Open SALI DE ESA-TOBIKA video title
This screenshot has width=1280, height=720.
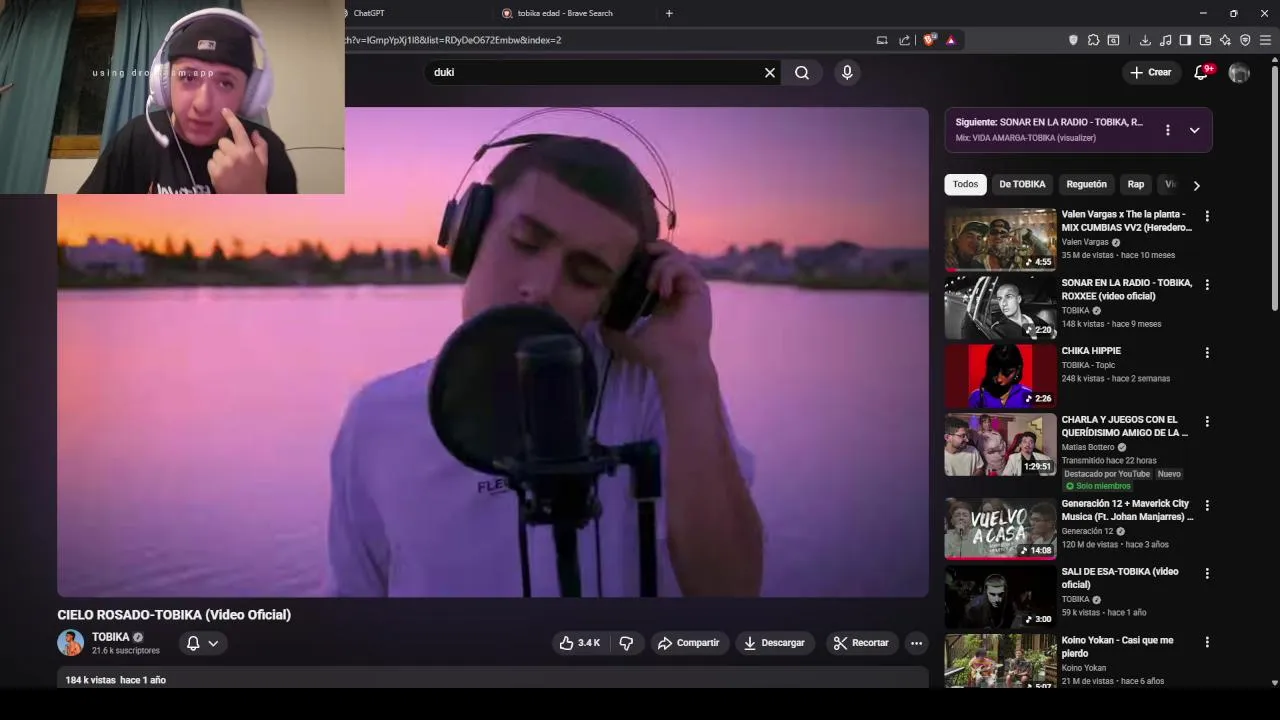pyautogui.click(x=1120, y=578)
